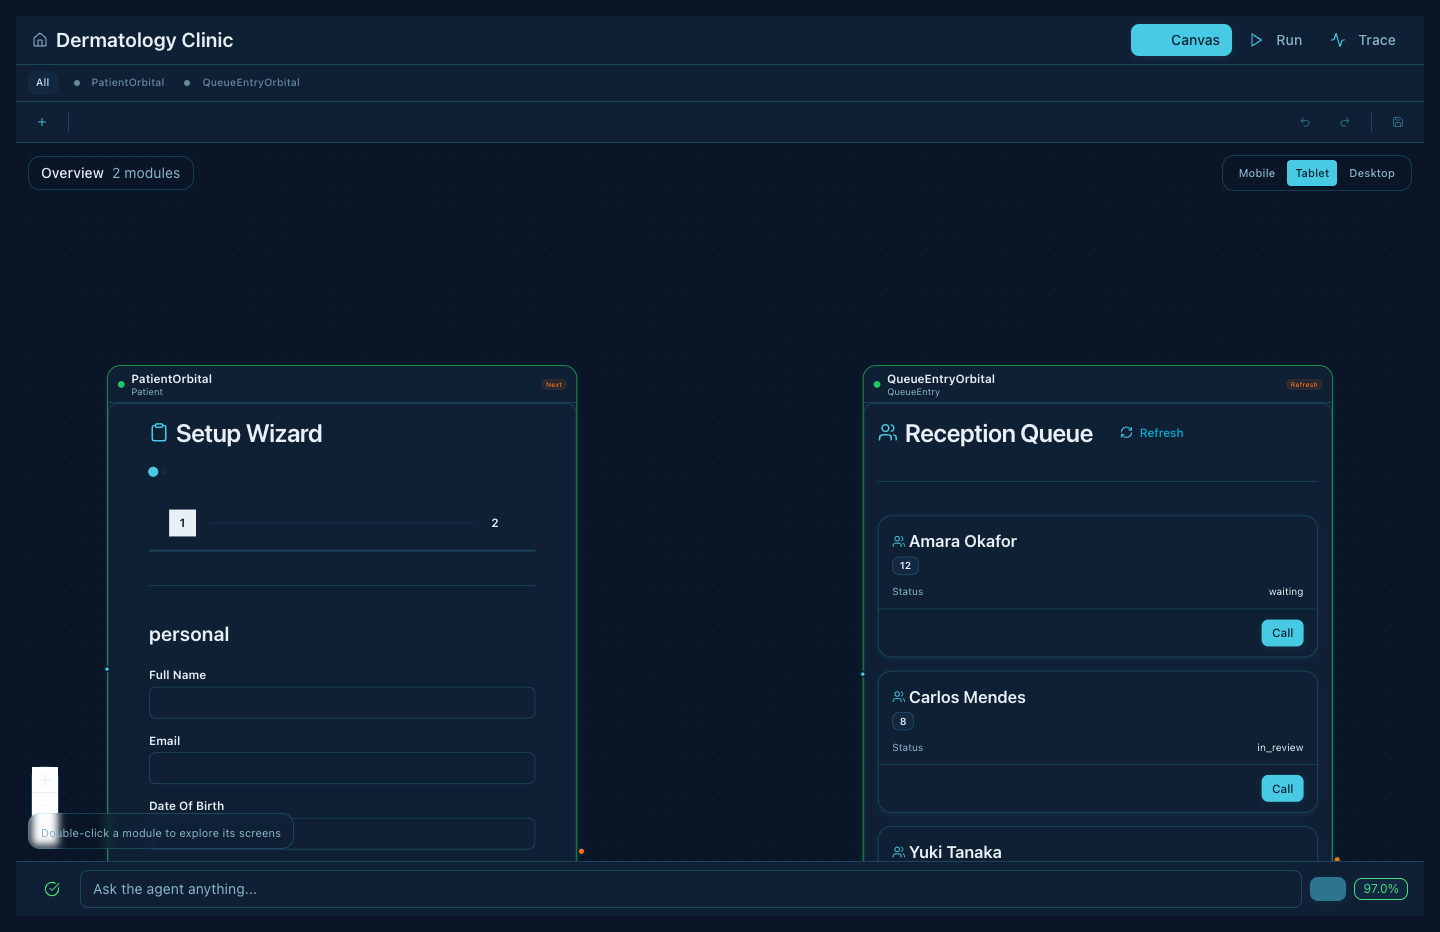Select the Tablet viewport option
Screen dimensions: 1440x932
[x=1312, y=173]
